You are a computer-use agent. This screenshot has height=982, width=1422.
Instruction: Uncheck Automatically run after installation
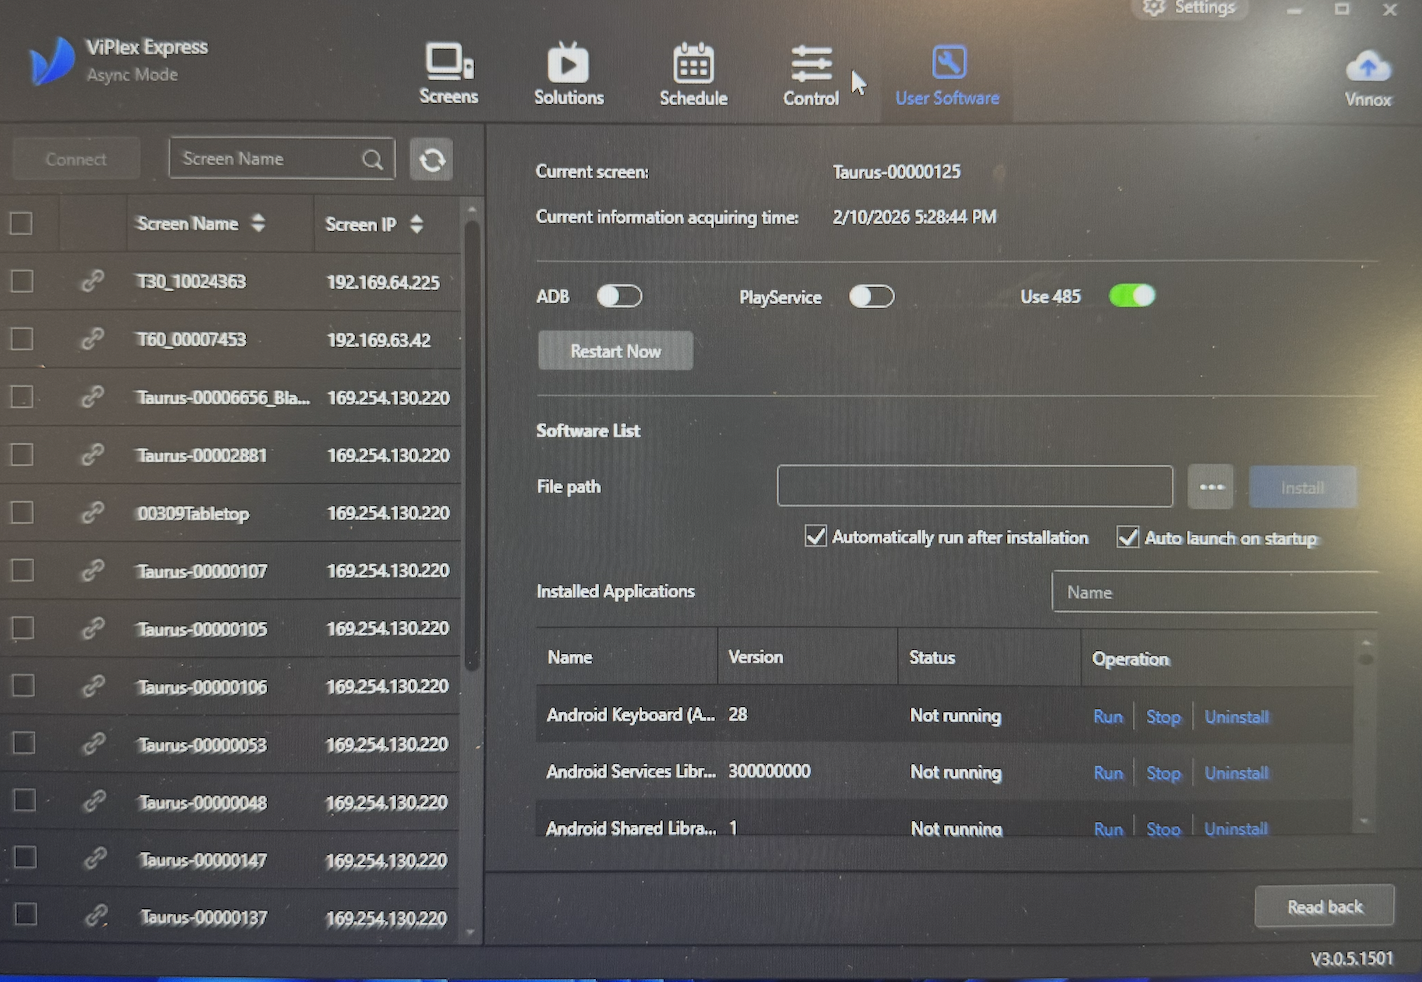tap(816, 537)
